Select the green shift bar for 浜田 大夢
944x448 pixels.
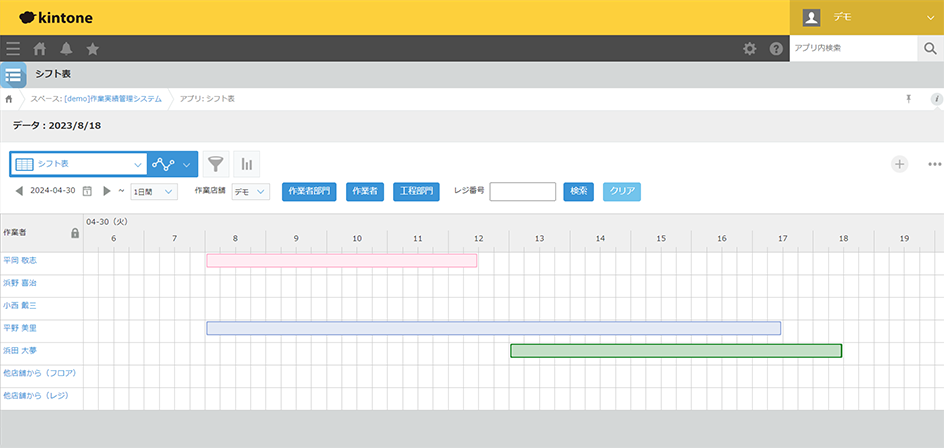point(676,350)
